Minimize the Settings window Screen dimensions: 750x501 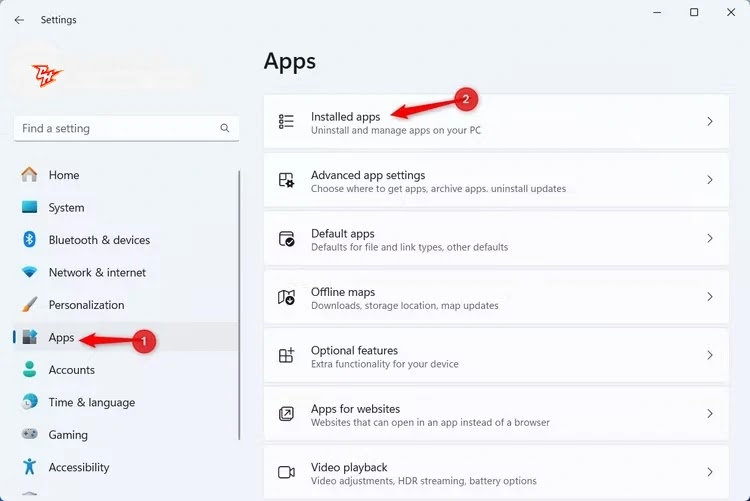click(657, 12)
